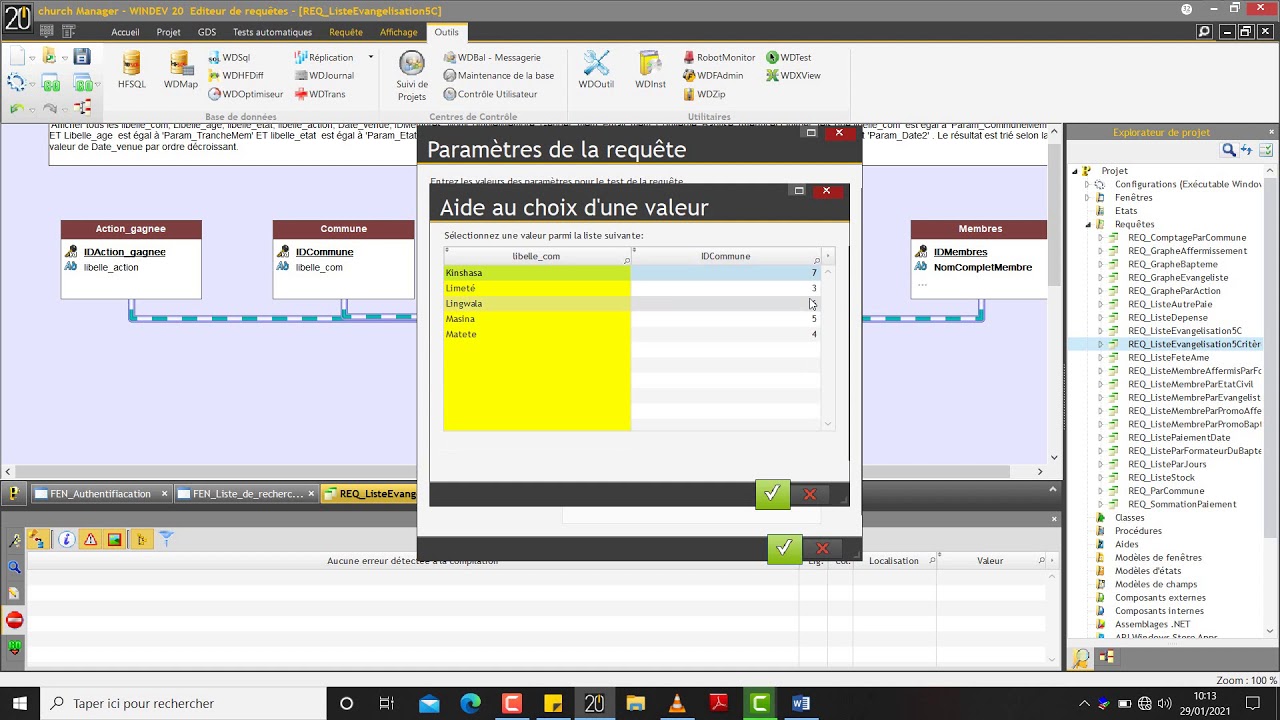Open WDXView utility
Screen dimensions: 1280x720
794,76
